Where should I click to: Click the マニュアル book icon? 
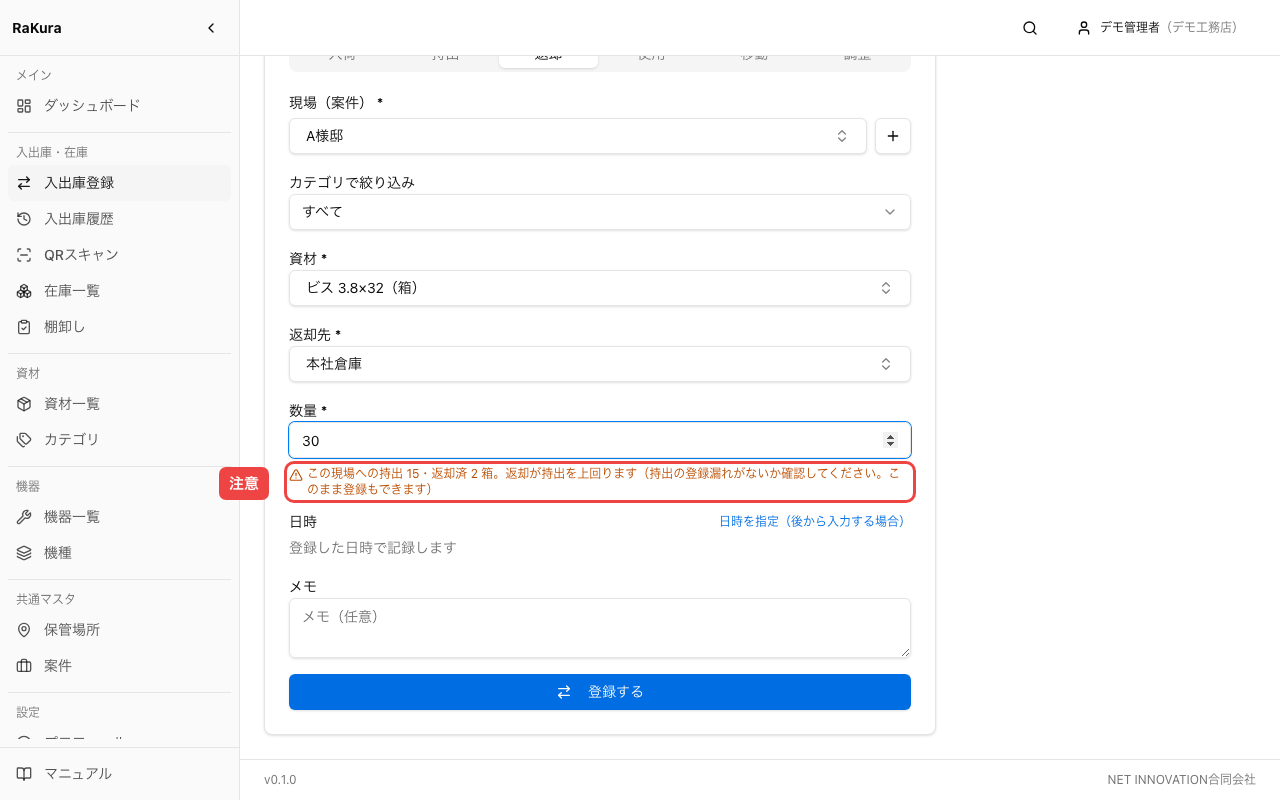click(x=24, y=774)
